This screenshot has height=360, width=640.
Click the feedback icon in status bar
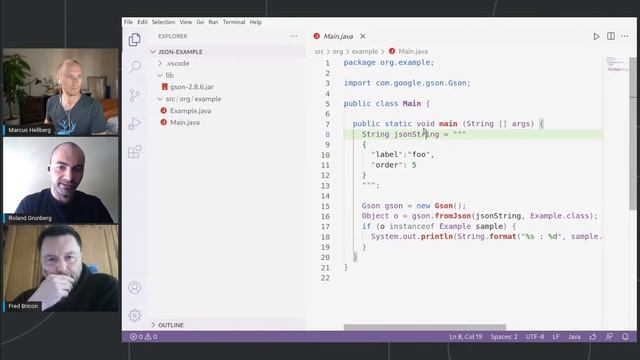[x=609, y=337]
